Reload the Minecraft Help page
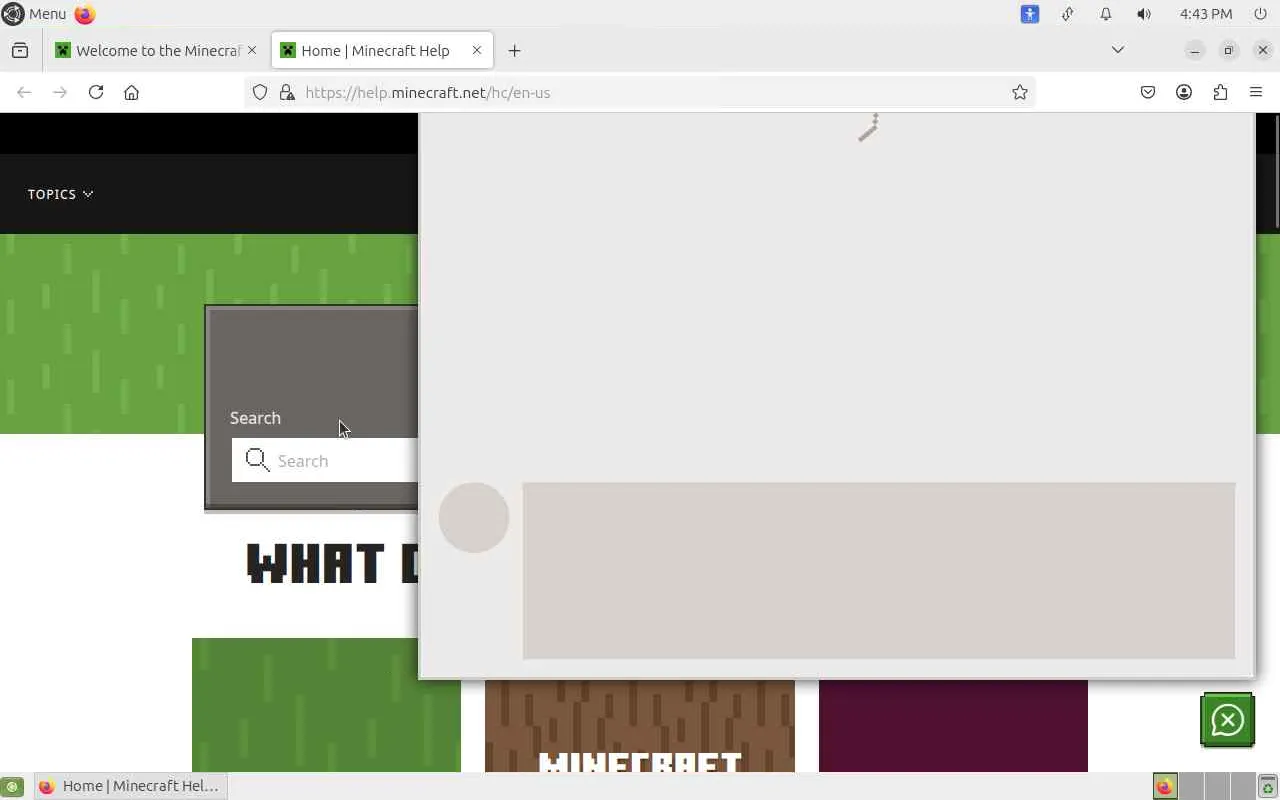Screen dimensions: 1280x800 pos(96,92)
